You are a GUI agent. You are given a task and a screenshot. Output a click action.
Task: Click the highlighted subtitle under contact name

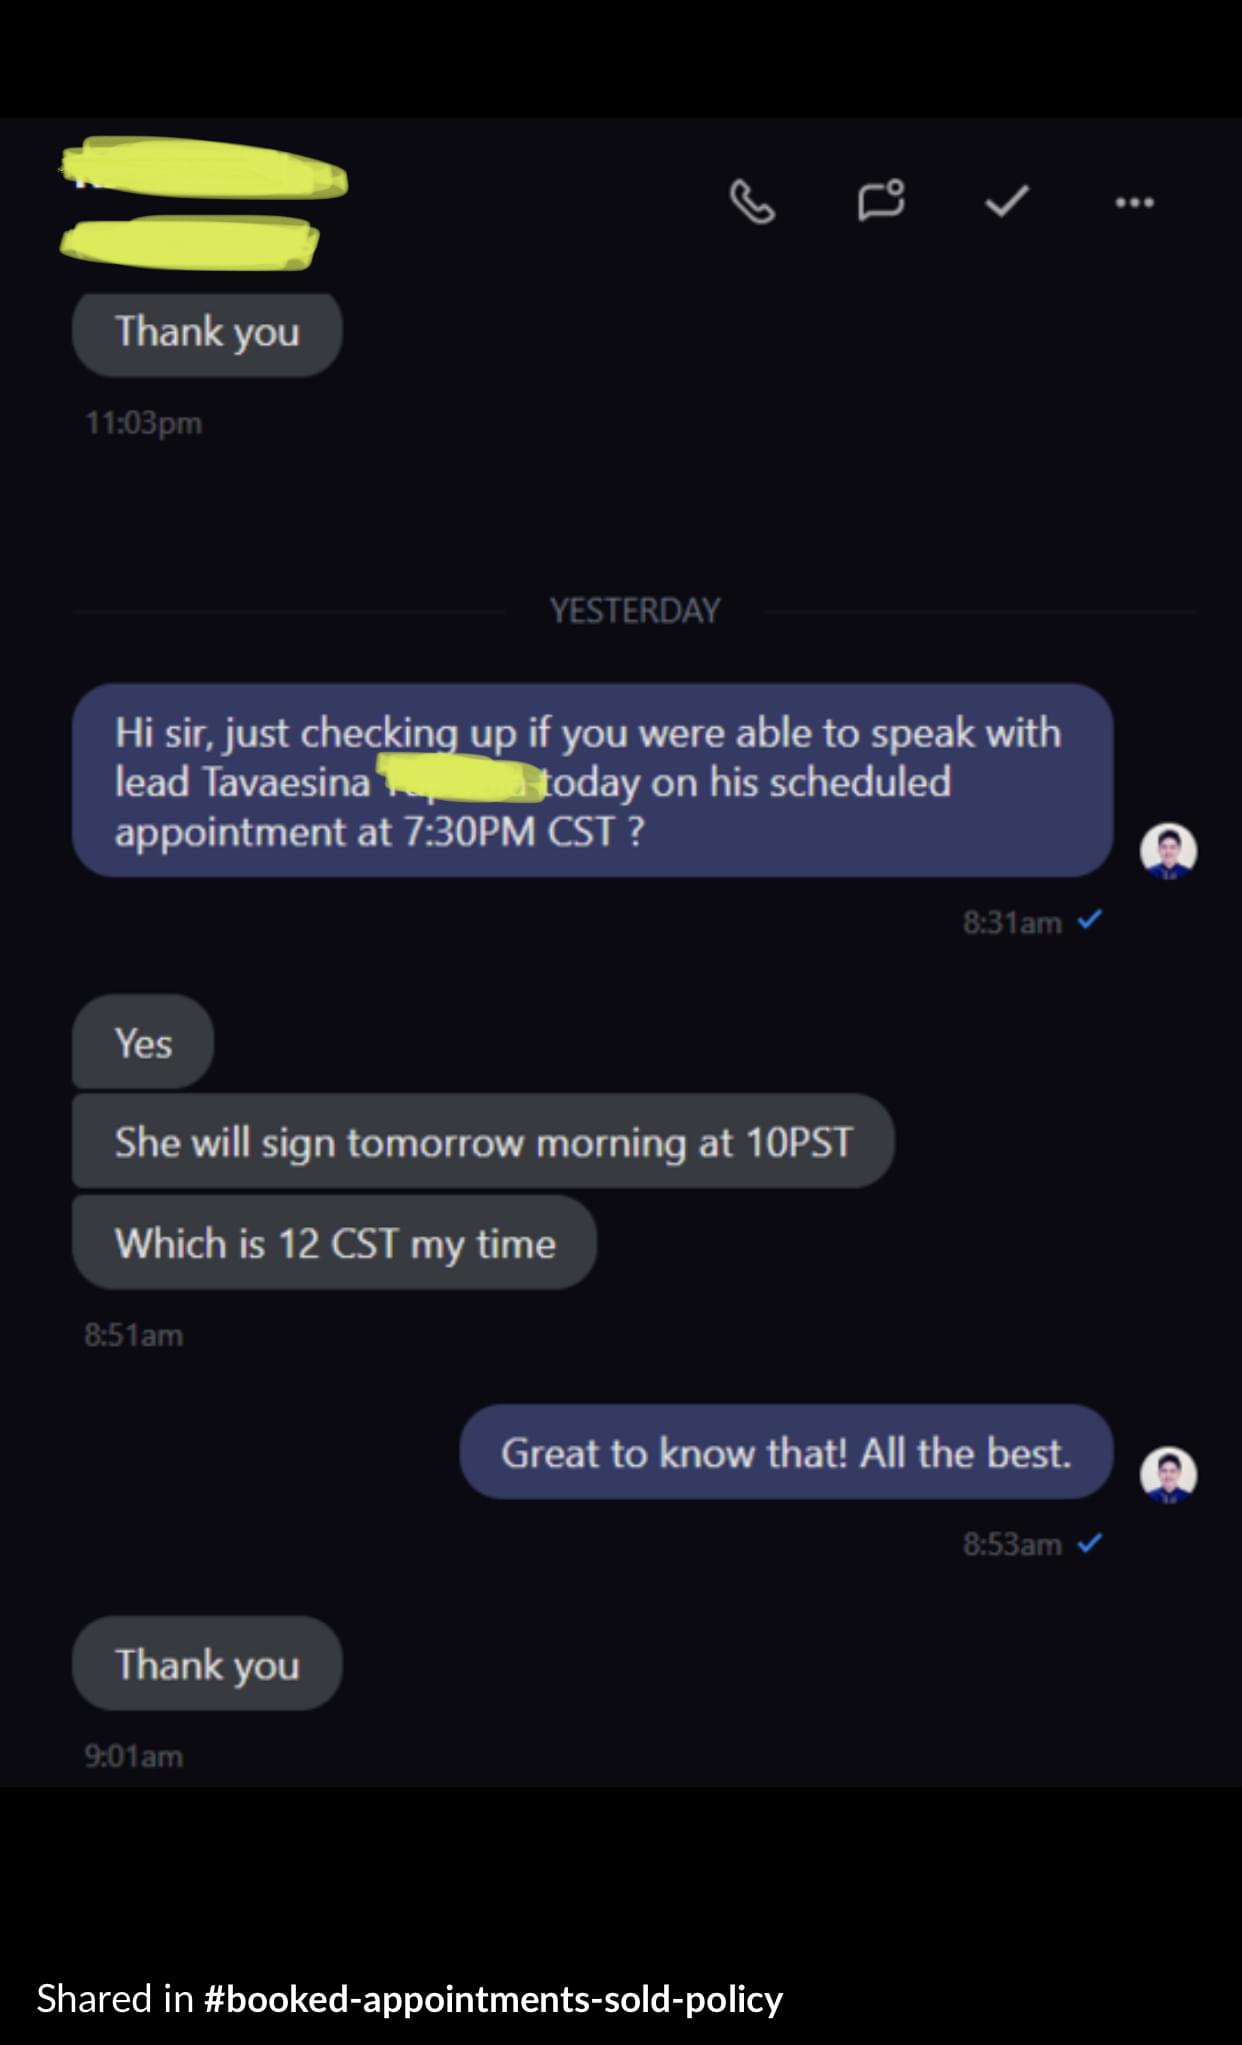(189, 242)
